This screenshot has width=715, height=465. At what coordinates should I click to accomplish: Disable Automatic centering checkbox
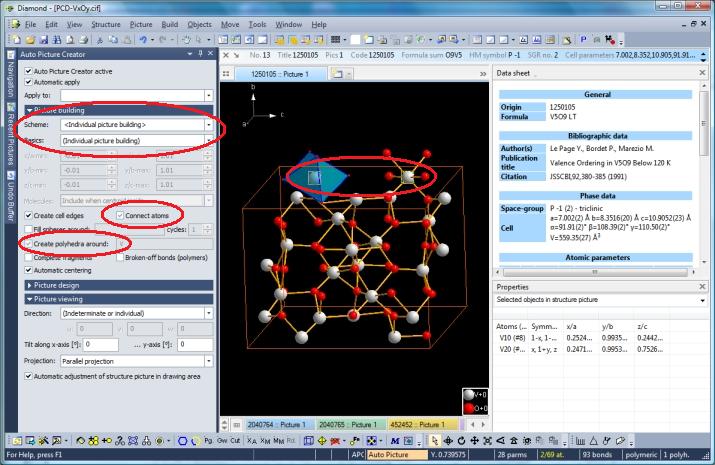pos(28,270)
